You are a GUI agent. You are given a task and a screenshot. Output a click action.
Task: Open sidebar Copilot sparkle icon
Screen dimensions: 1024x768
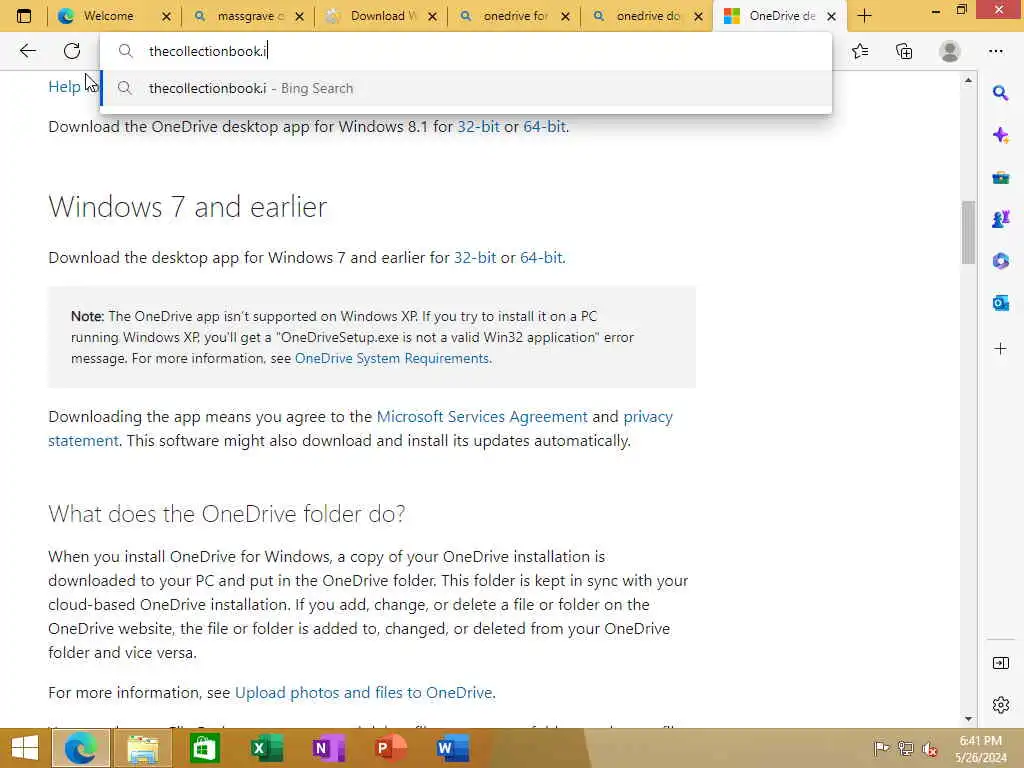(x=1000, y=135)
